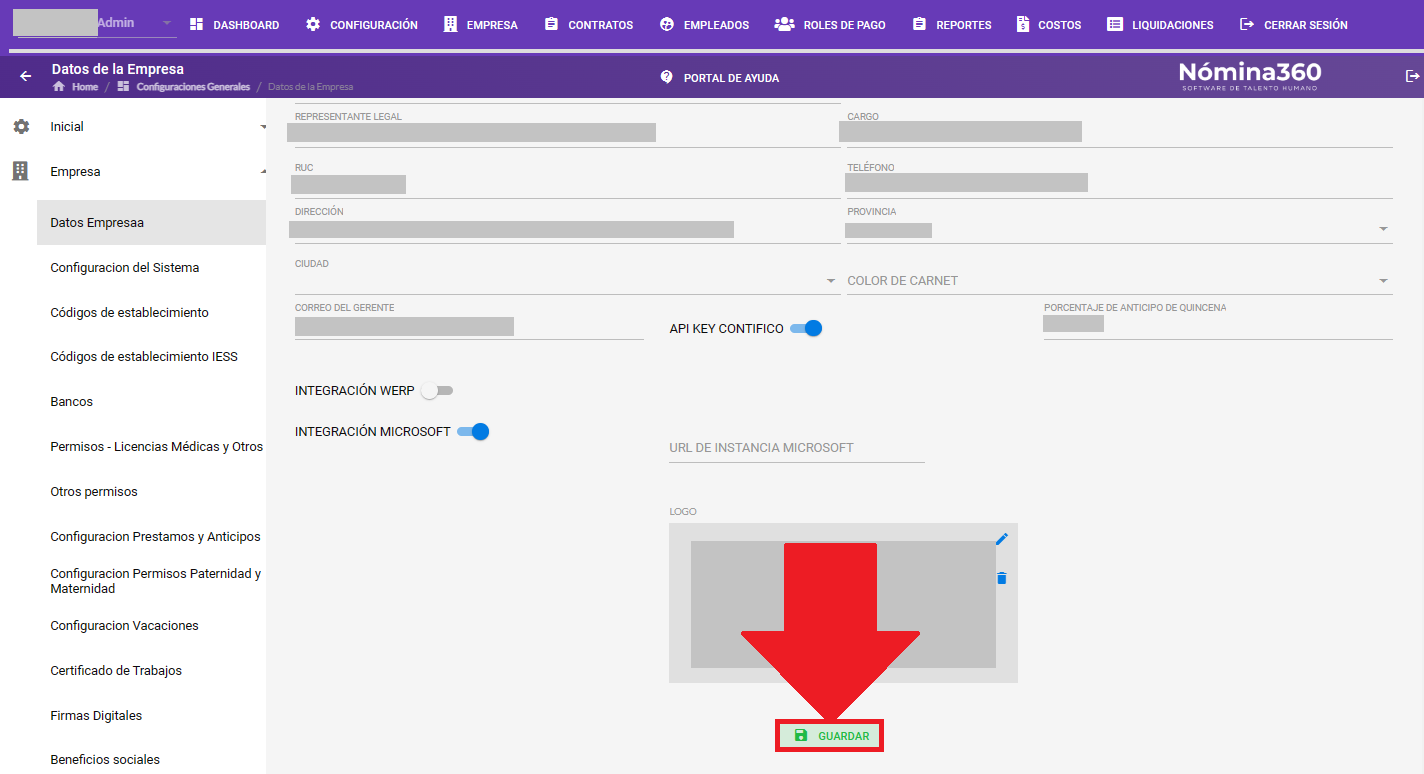Open Códigos de establecimiento IESS
This screenshot has width=1424, height=774.
click(151, 357)
